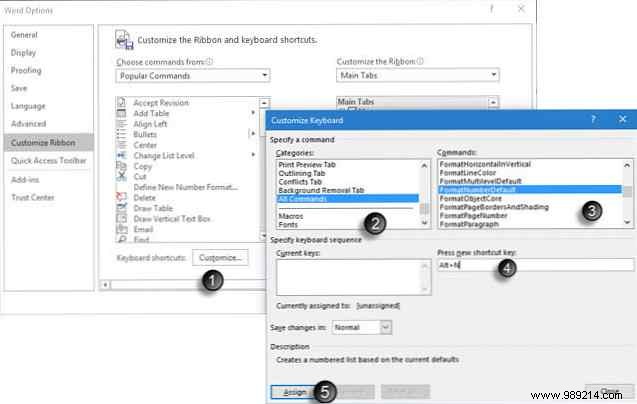Open the Save changes in Normal dropdown
The image size is (637, 404).
[362, 327]
